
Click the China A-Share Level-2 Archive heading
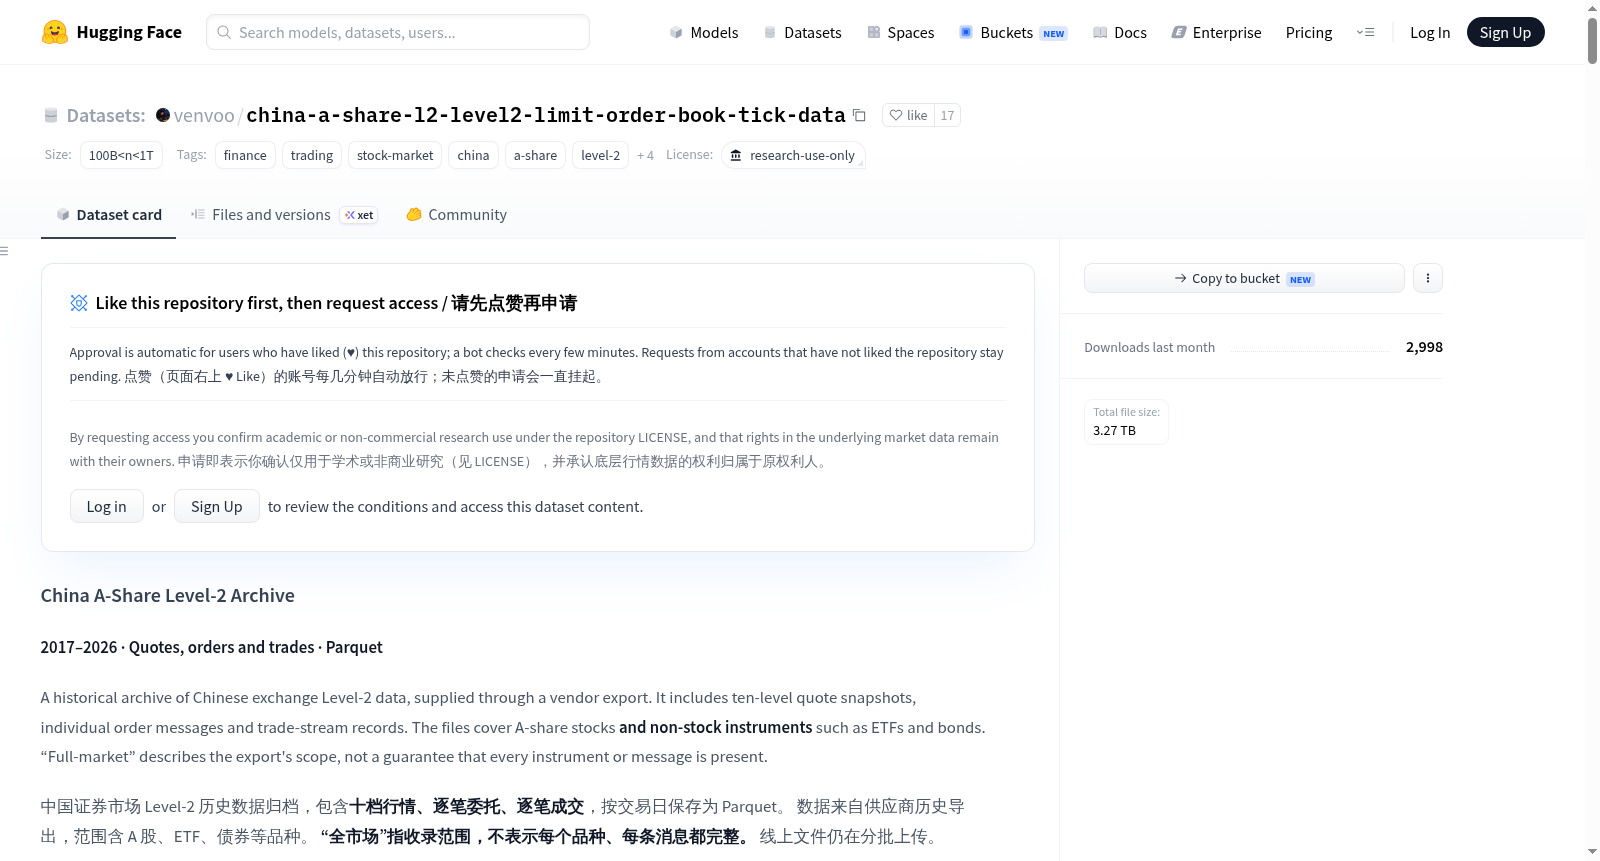[168, 595]
